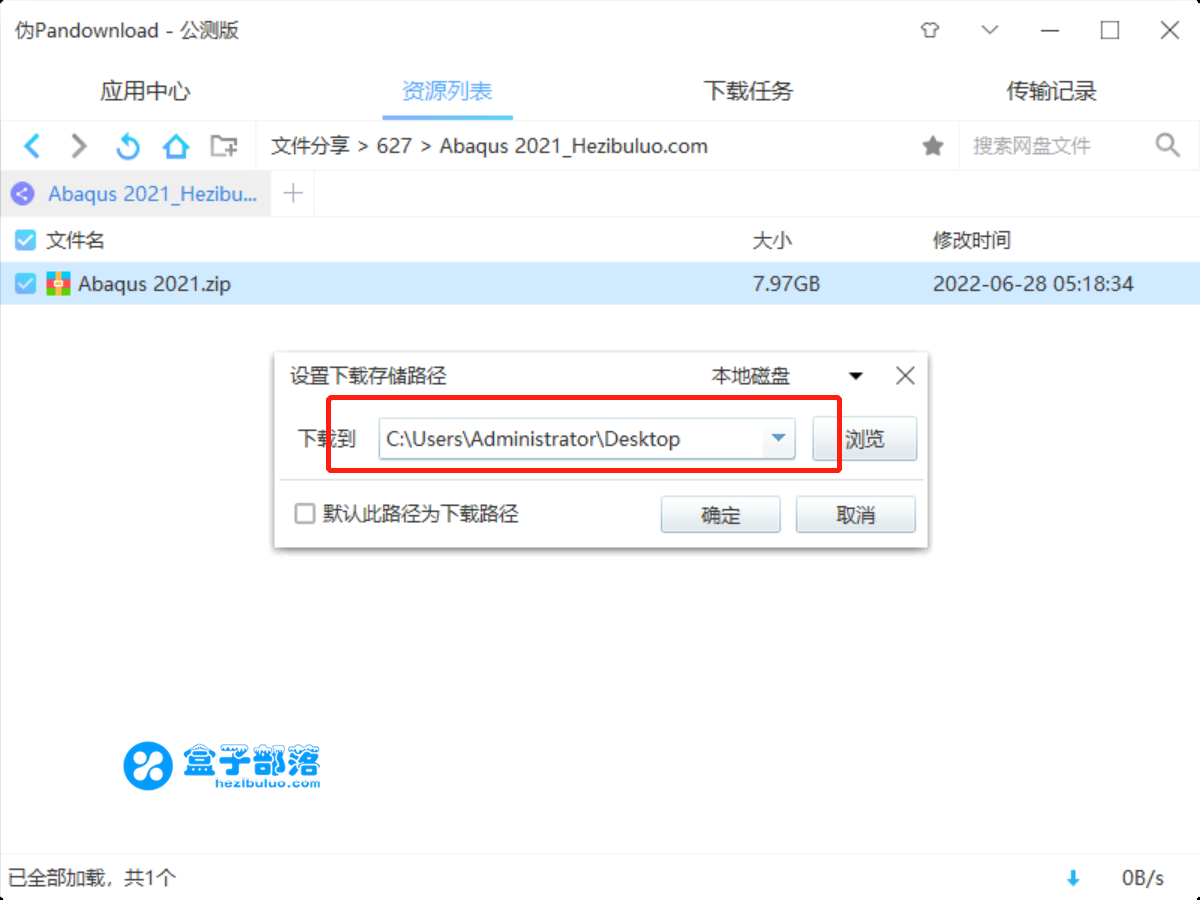Screen dimensions: 1200x900
Task: Click the skin (shirt) icon in title bar
Action: click(930, 30)
